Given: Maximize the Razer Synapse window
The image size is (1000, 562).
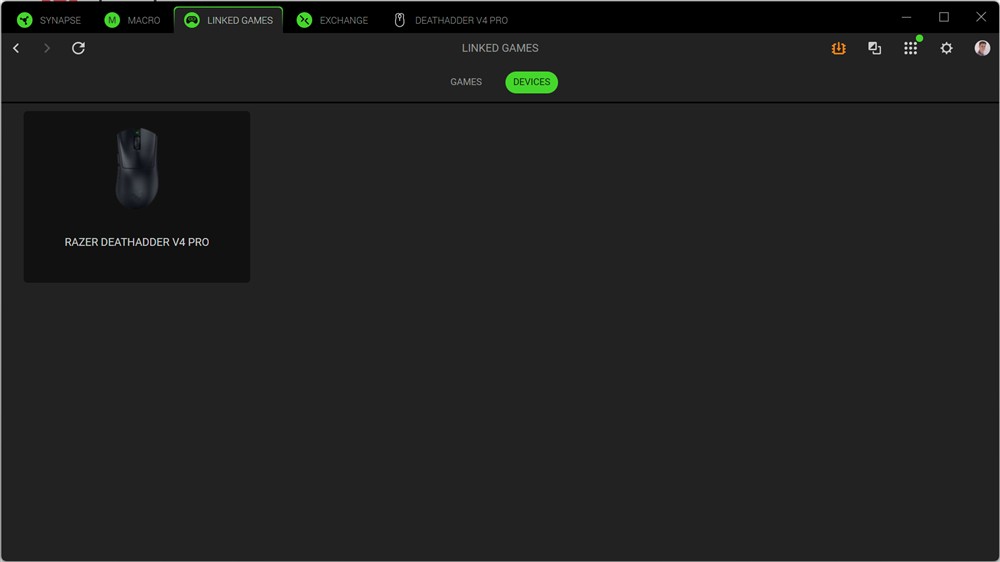Looking at the screenshot, I should pos(943,17).
